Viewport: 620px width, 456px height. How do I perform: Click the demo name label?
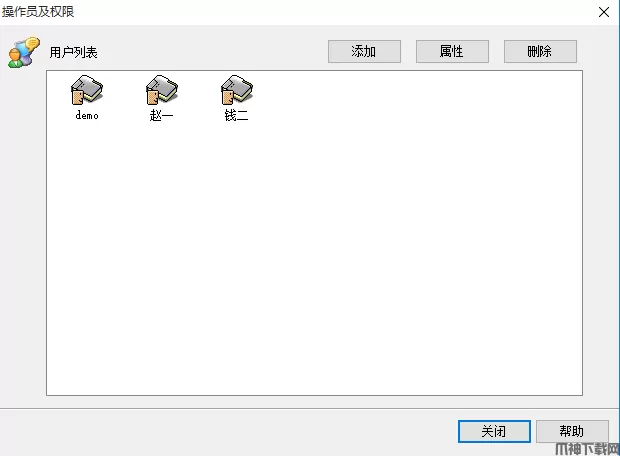[x=87, y=115]
